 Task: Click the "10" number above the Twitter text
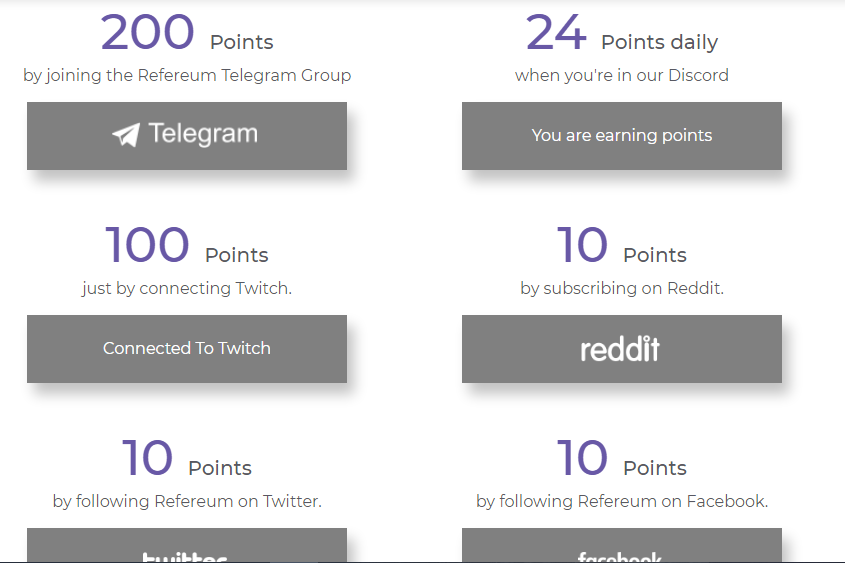point(147,459)
